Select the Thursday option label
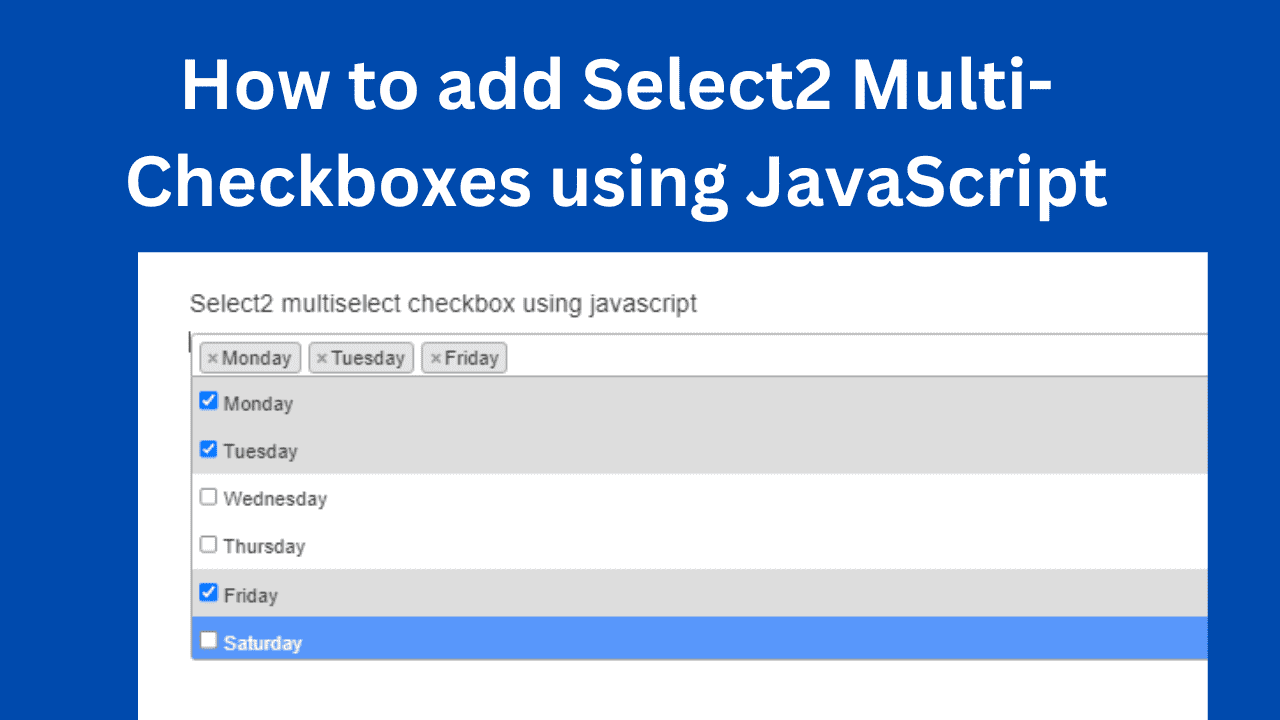 (264, 546)
